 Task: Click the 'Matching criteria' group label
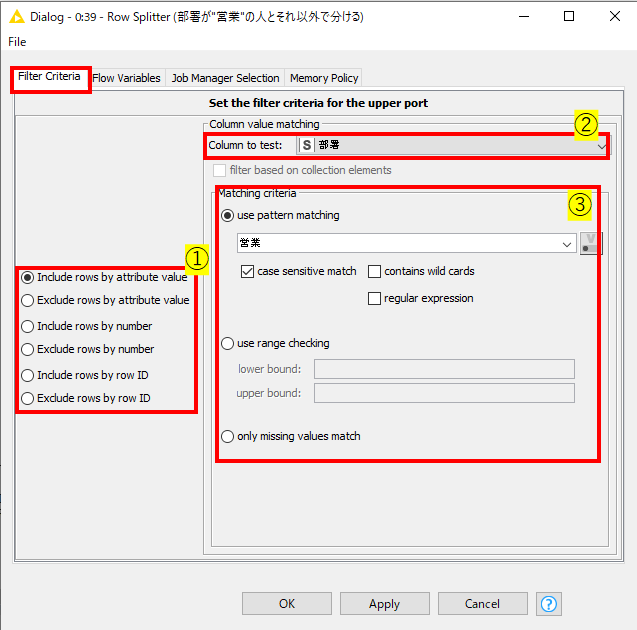(258, 193)
